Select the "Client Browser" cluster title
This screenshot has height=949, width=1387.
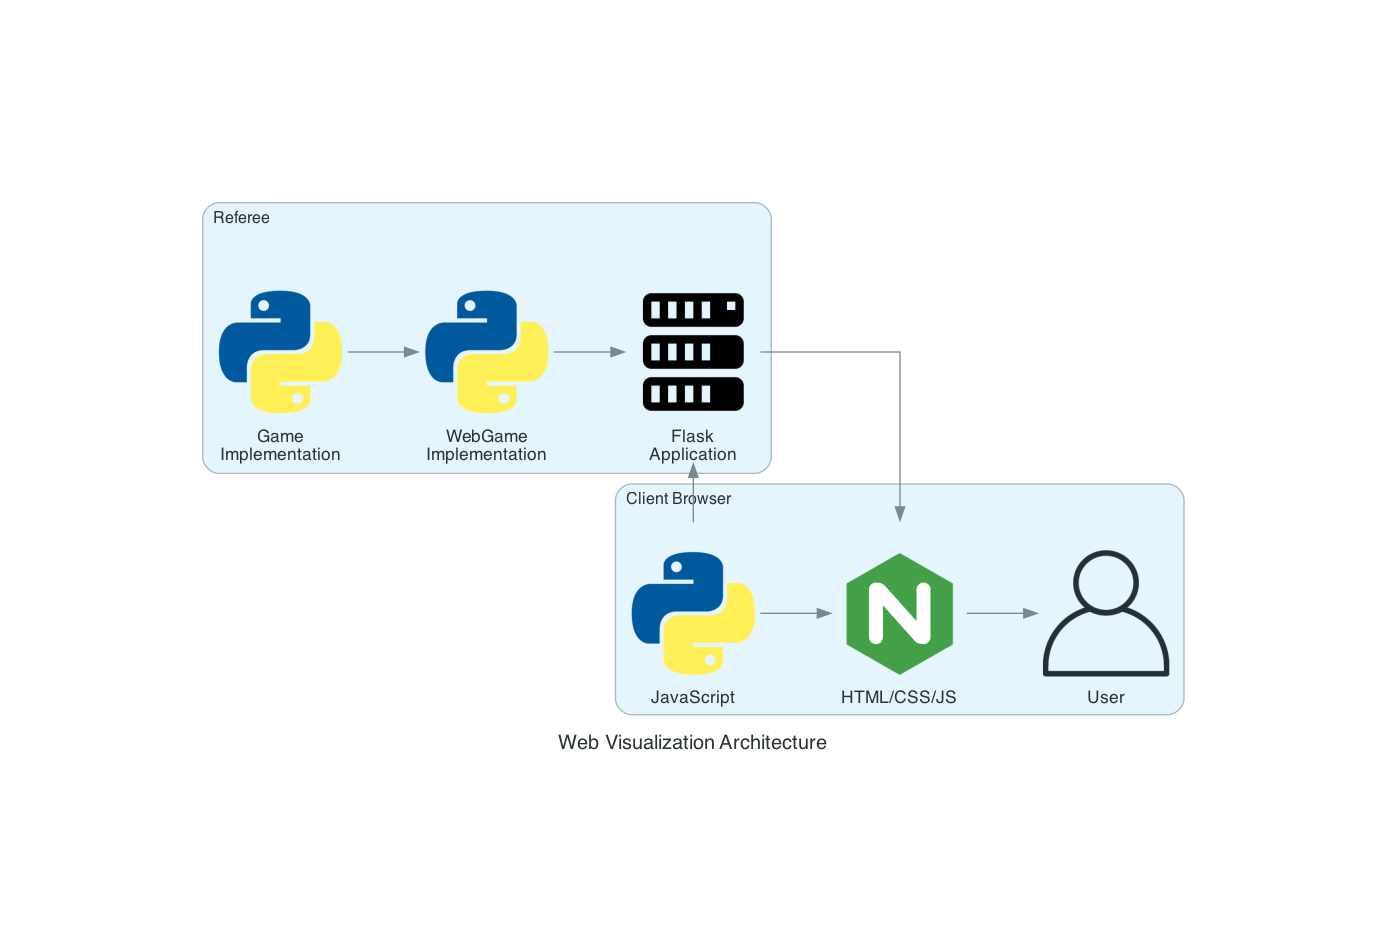678,499
